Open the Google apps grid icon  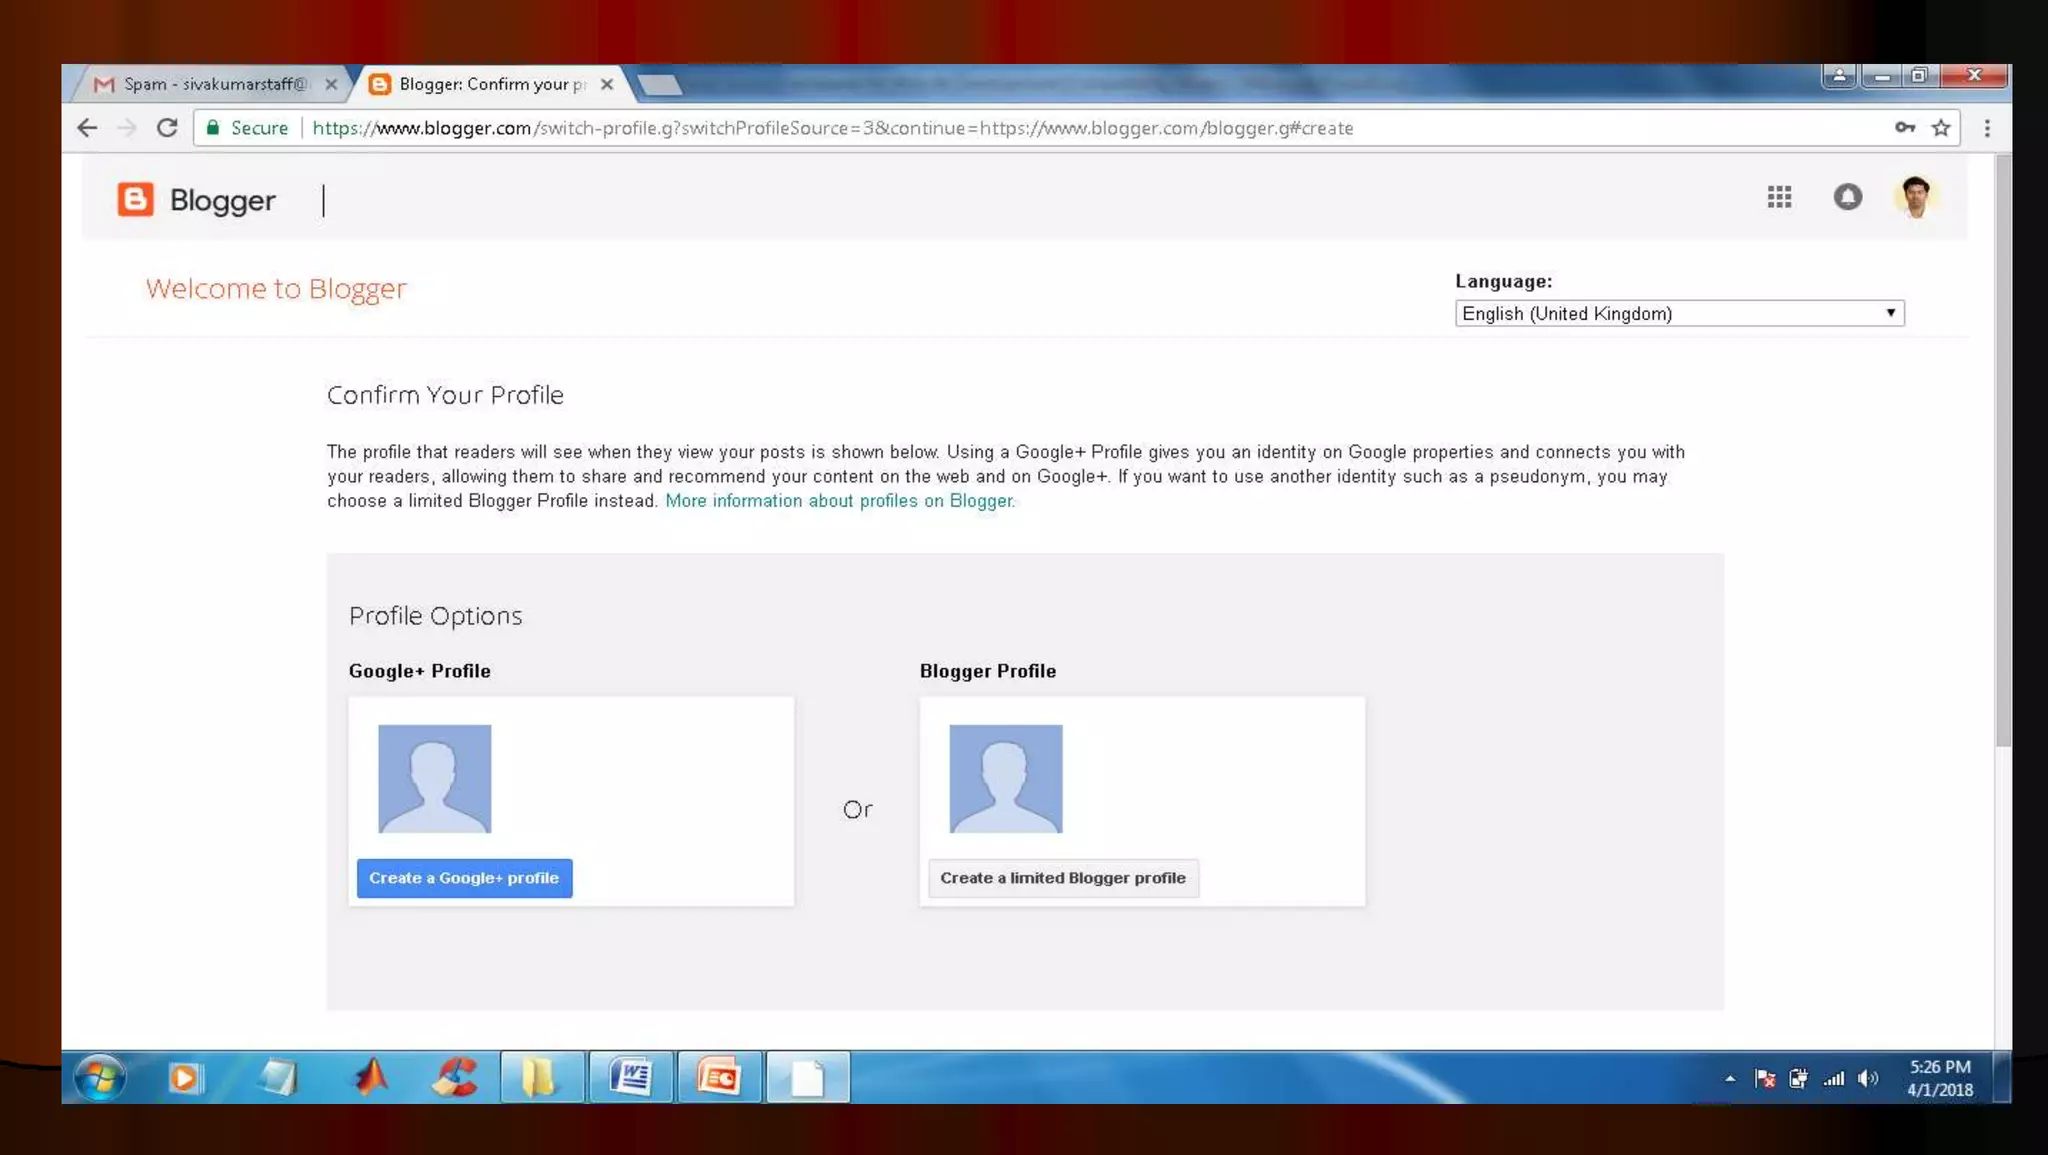coord(1779,197)
